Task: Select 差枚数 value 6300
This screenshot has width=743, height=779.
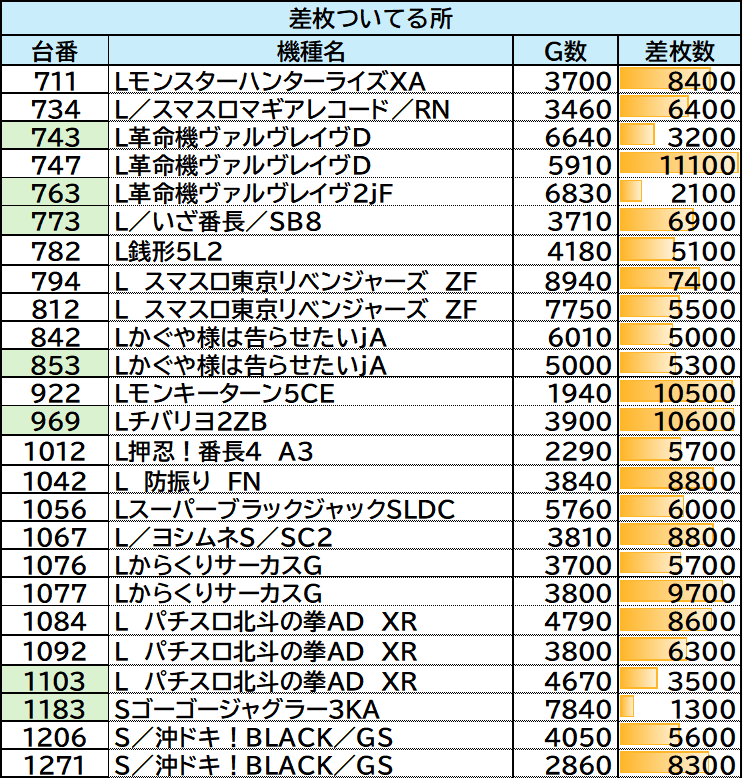Action: click(x=679, y=650)
